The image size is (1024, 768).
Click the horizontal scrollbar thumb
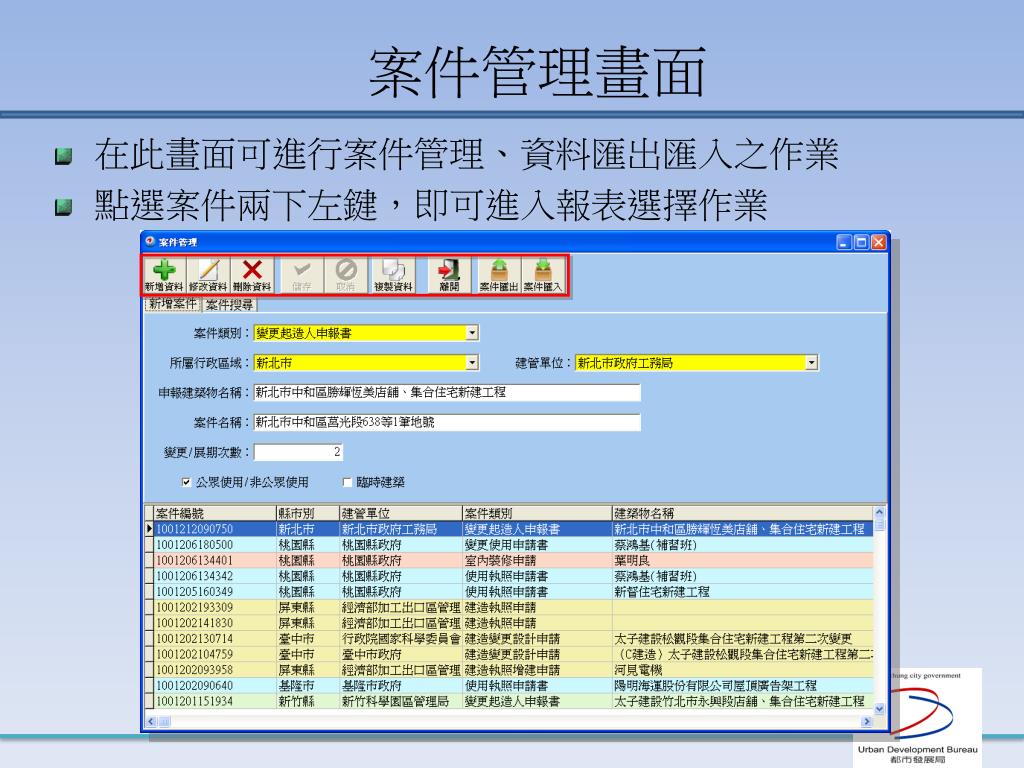(165, 722)
